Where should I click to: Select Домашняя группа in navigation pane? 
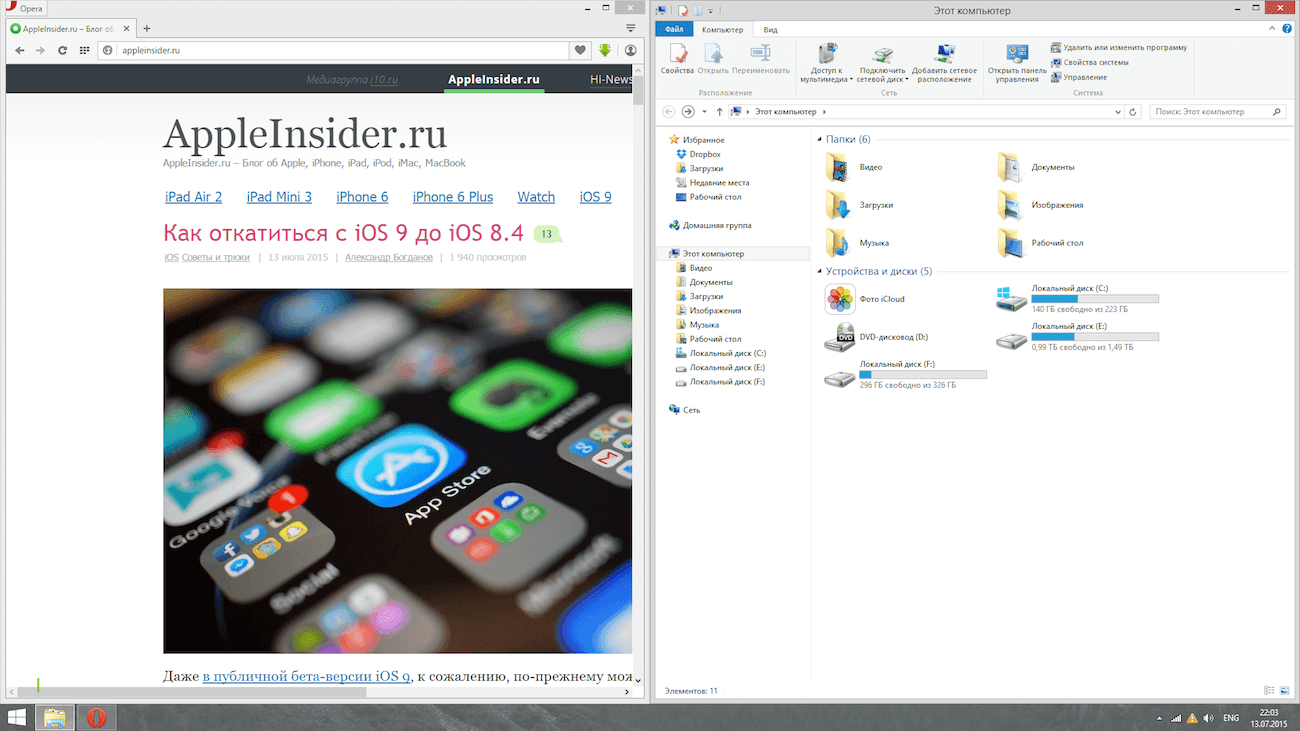(709, 226)
